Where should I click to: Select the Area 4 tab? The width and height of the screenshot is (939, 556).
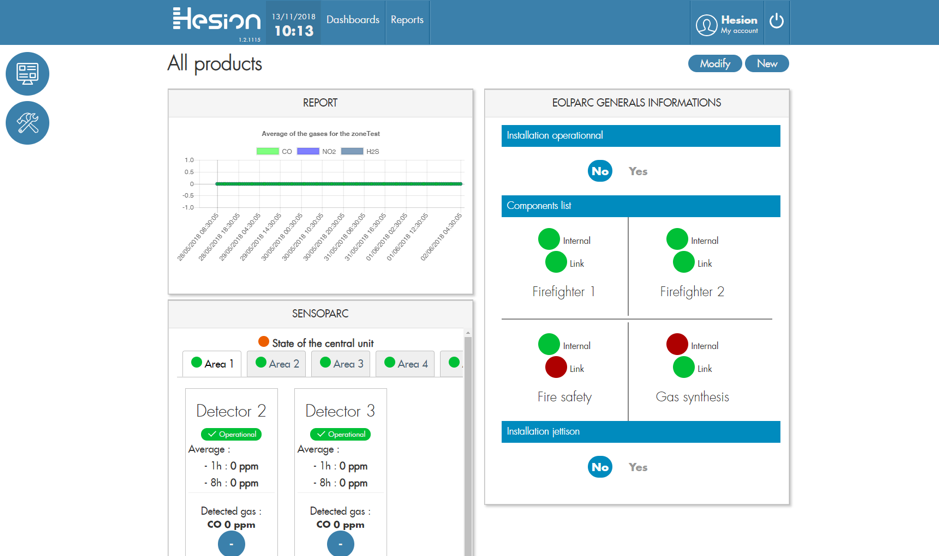(405, 364)
